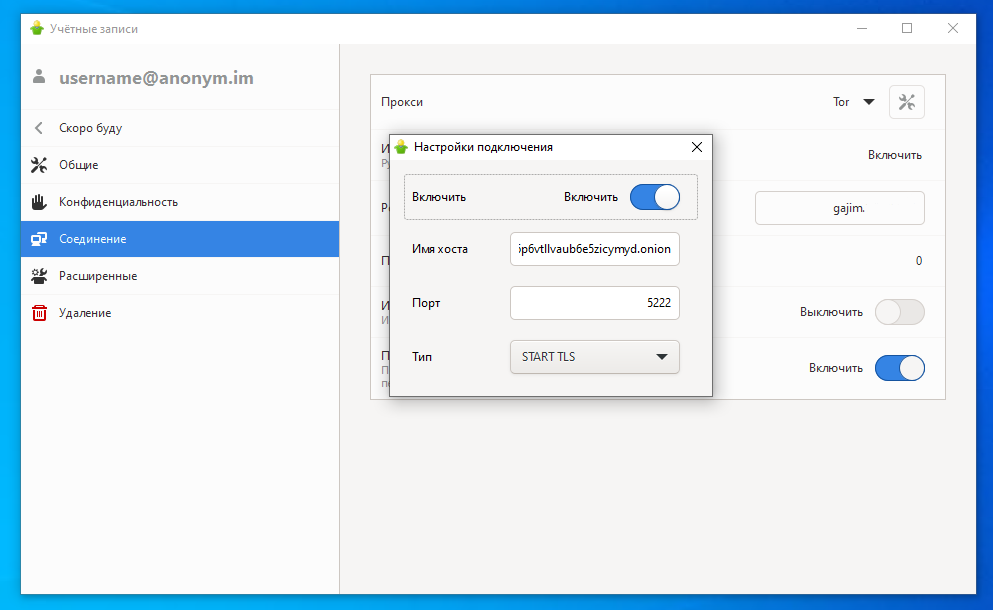Screen dimensions: 993x610
Task: Click the Конфиденциальность hand icon
Action: coord(39,202)
